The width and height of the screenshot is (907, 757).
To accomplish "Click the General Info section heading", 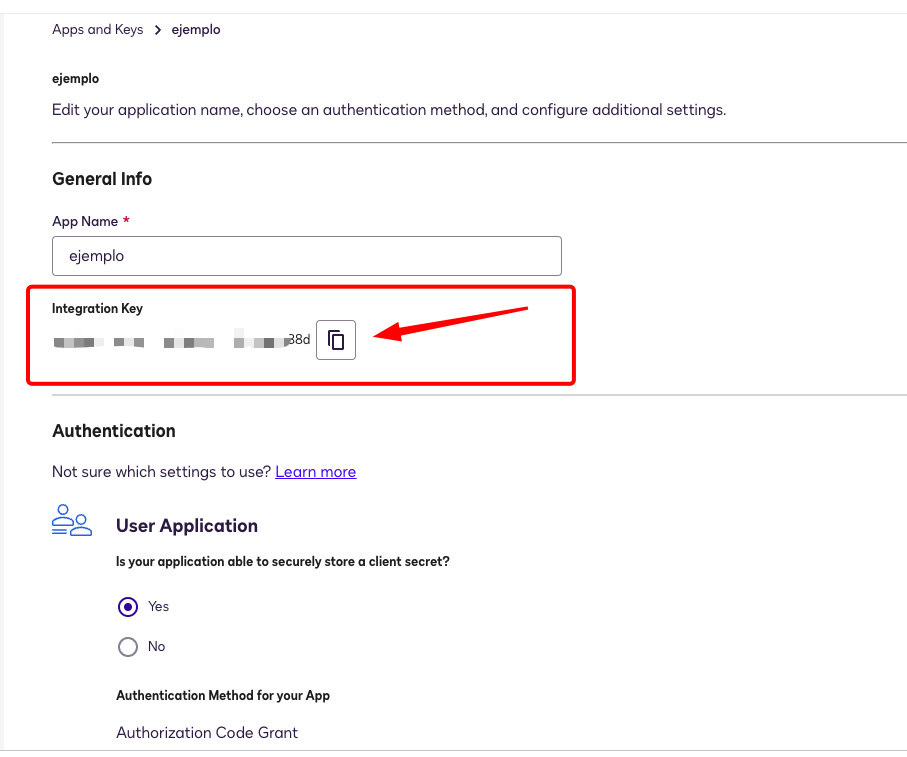I will click(x=102, y=179).
